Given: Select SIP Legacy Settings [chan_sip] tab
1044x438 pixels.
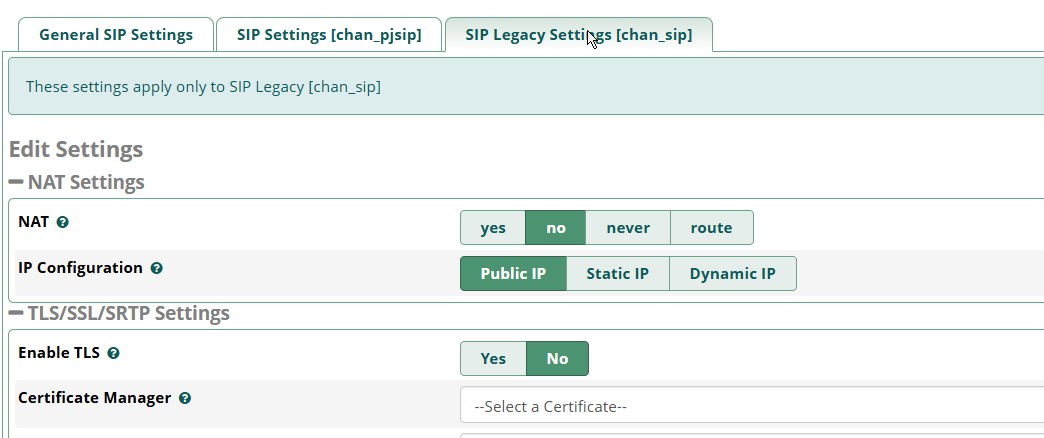Looking at the screenshot, I should click(579, 35).
